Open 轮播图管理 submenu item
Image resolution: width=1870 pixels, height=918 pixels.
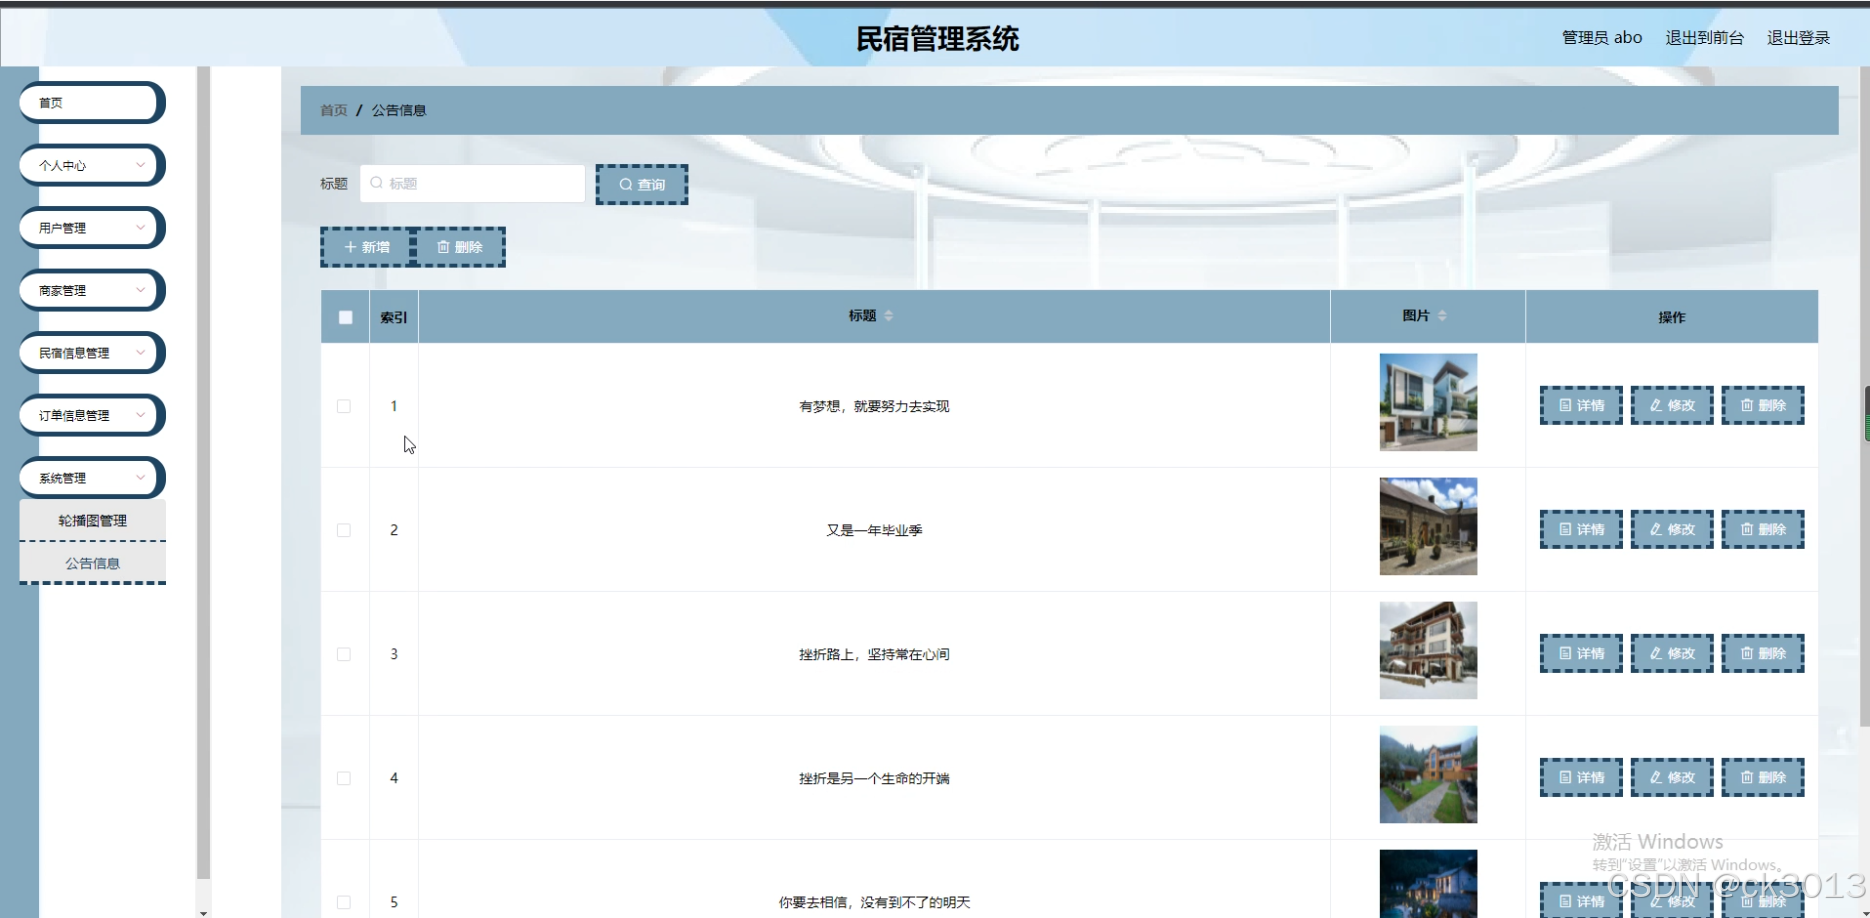click(92, 520)
